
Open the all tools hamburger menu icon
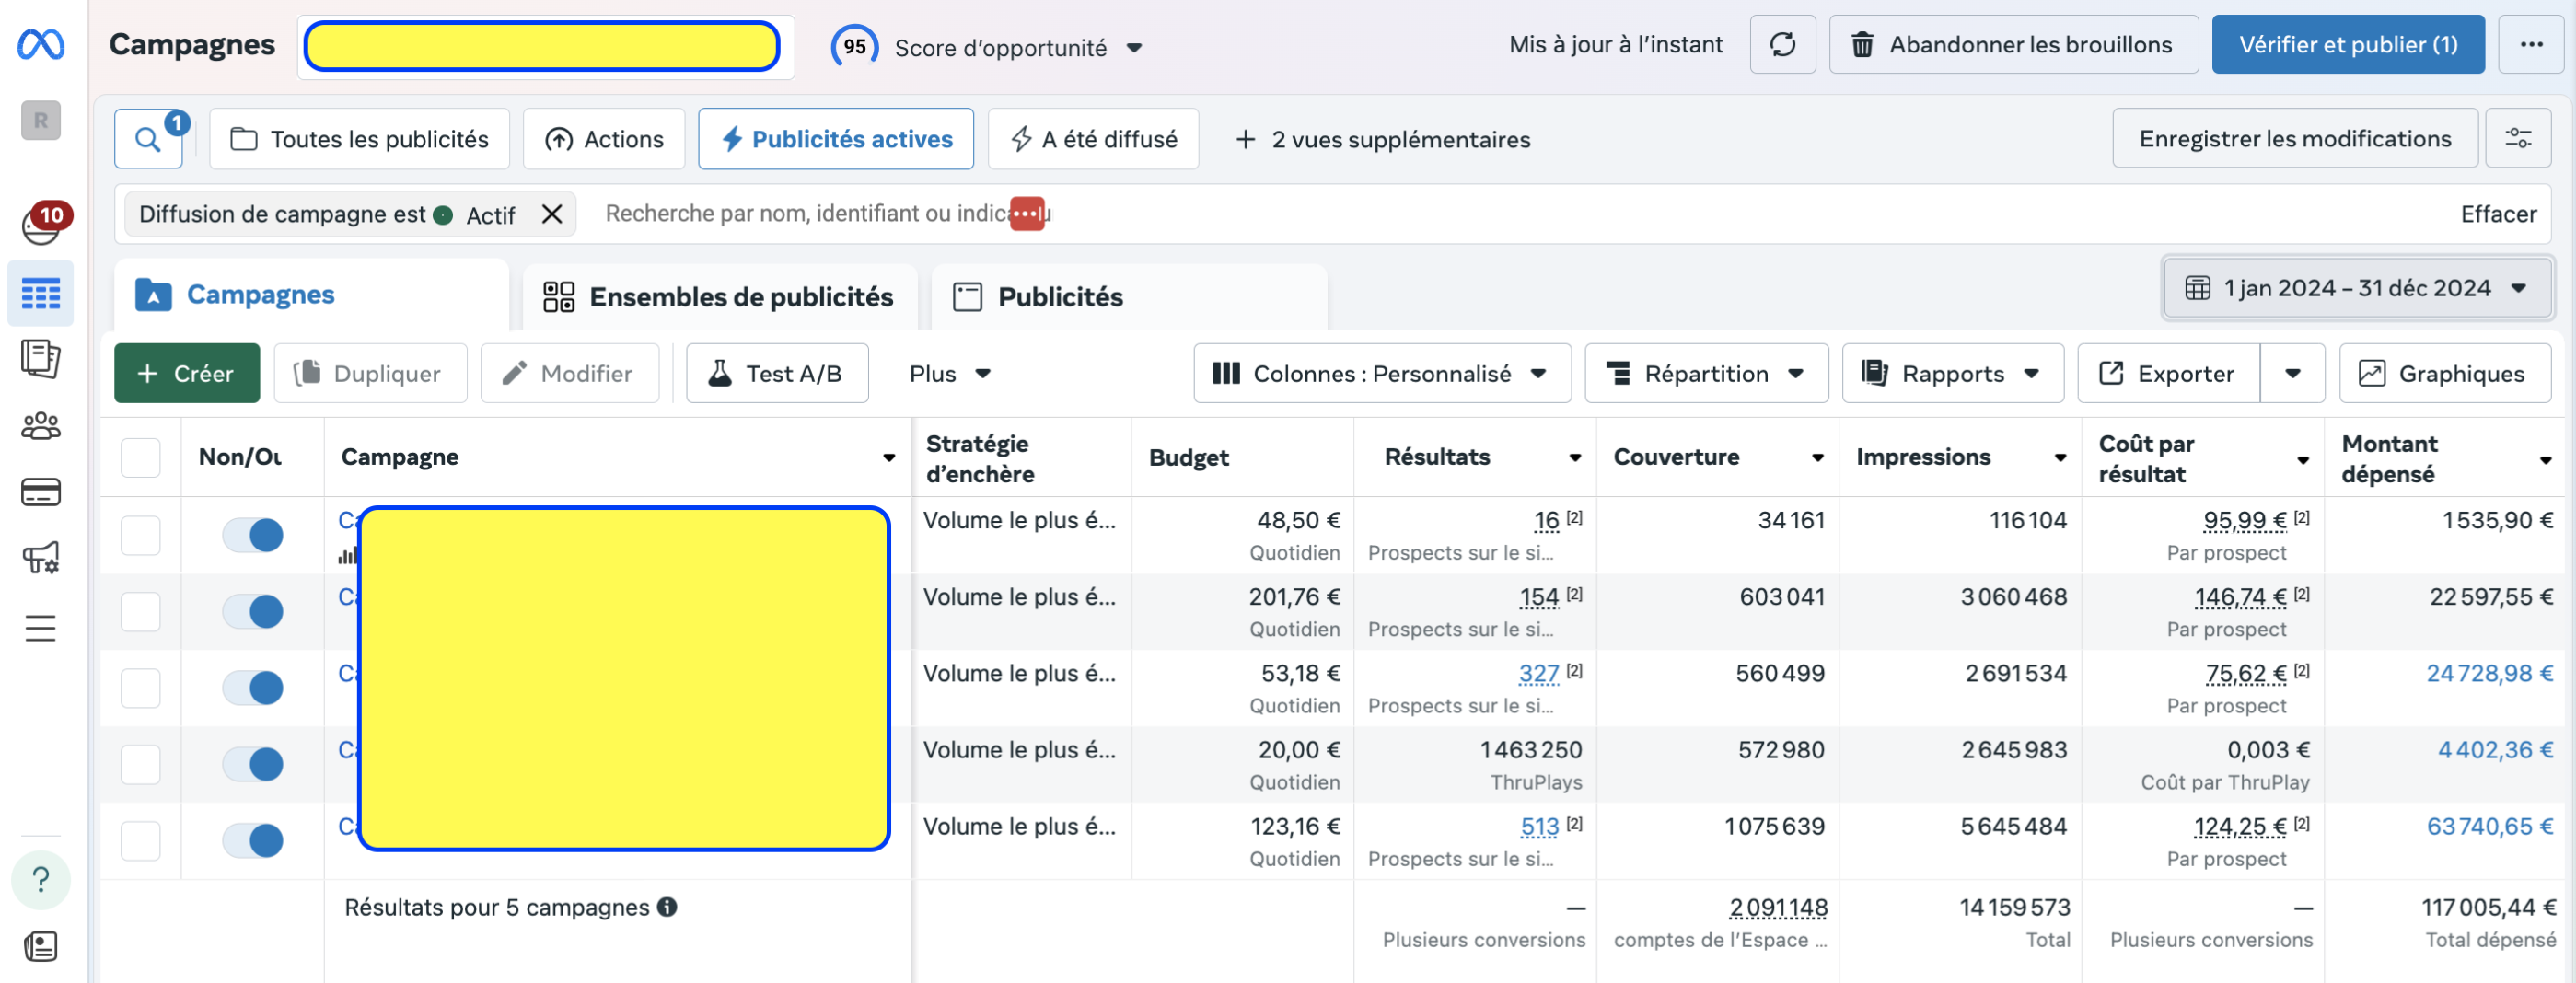[x=41, y=627]
